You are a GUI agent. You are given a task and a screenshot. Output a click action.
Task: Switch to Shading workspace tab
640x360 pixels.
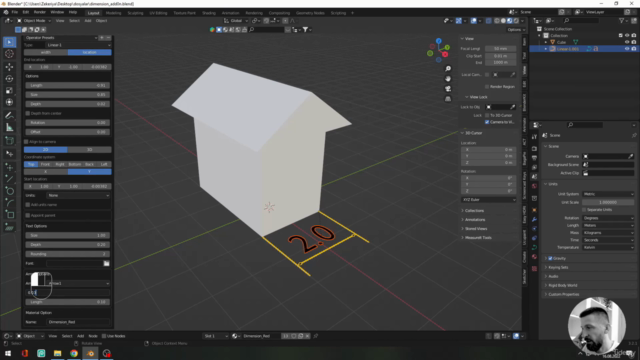[209, 13]
